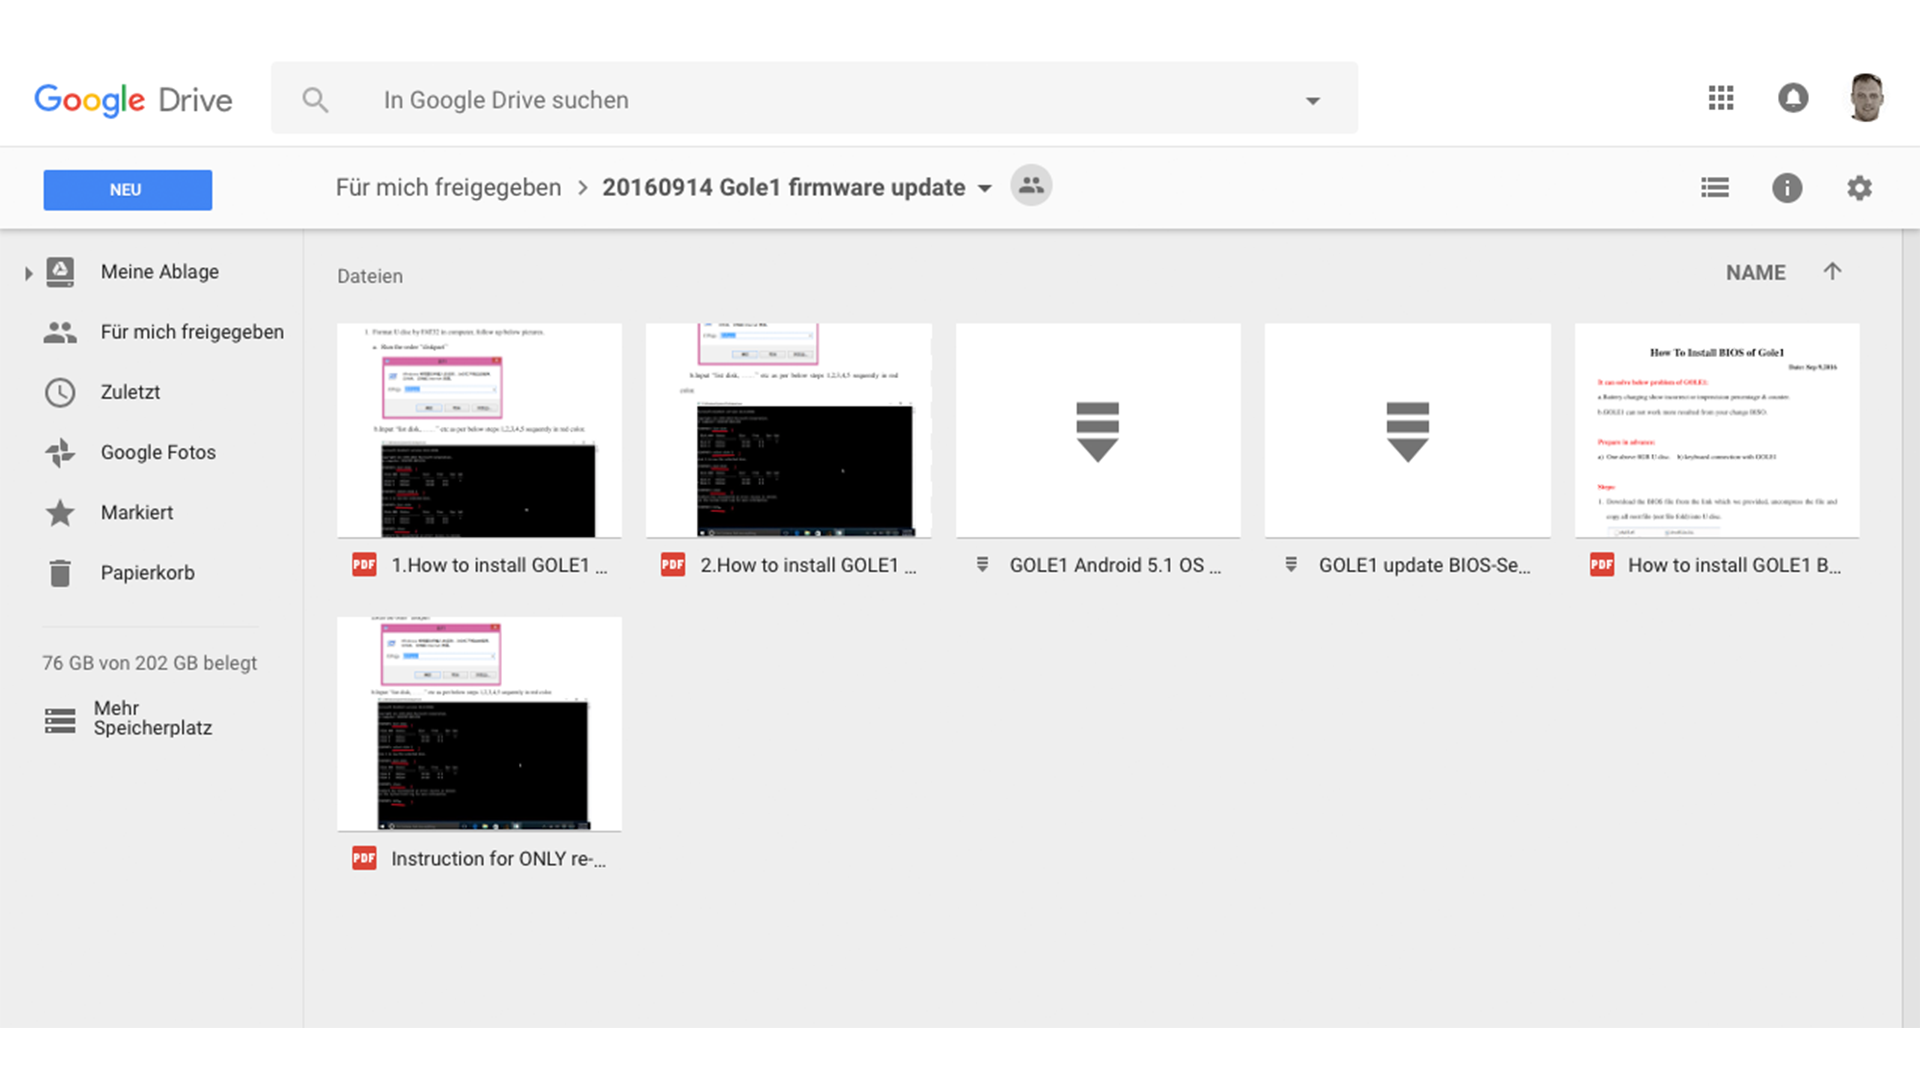Switch to list view
1920x1080 pixels.
coord(1715,188)
